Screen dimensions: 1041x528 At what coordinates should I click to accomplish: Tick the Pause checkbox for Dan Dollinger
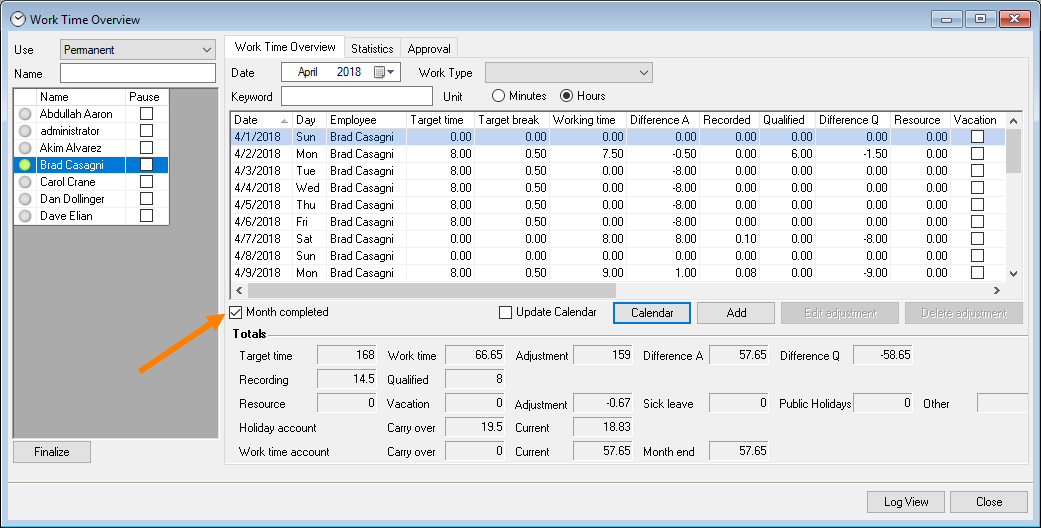pos(146,199)
